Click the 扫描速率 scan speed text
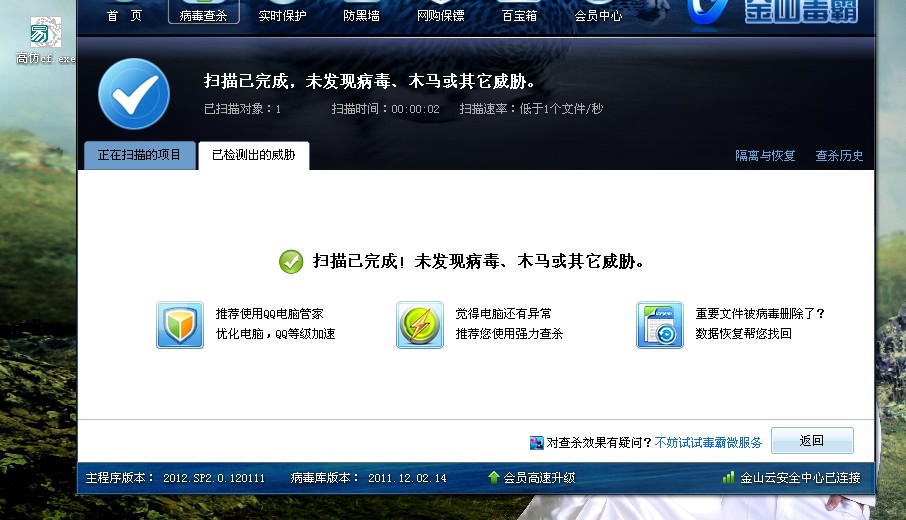Screen dimensions: 906x520 [x=531, y=109]
